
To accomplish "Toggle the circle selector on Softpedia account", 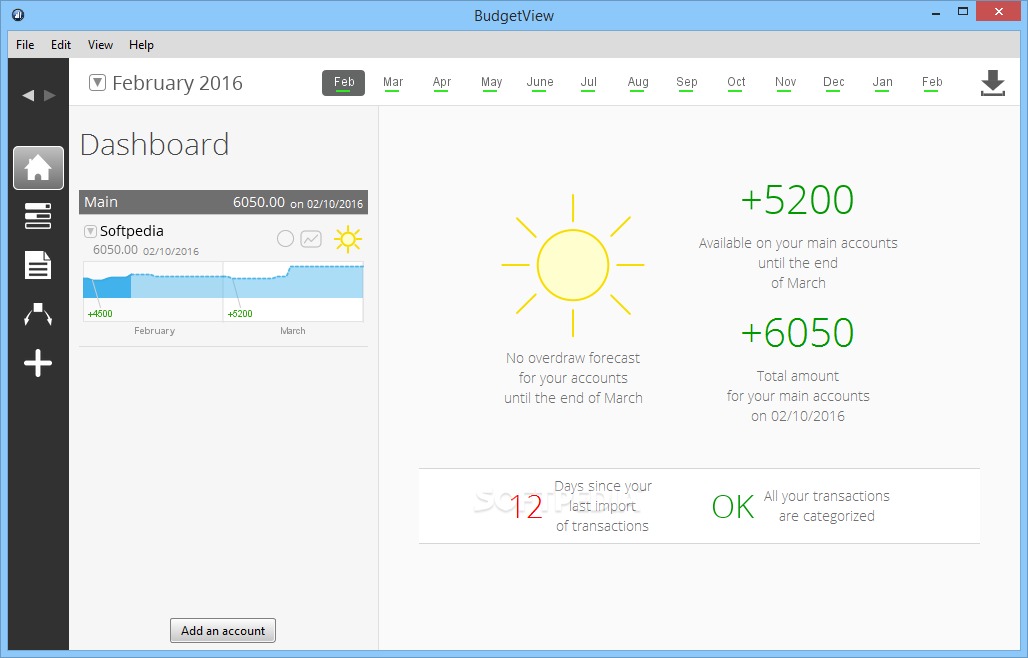I will 285,239.
